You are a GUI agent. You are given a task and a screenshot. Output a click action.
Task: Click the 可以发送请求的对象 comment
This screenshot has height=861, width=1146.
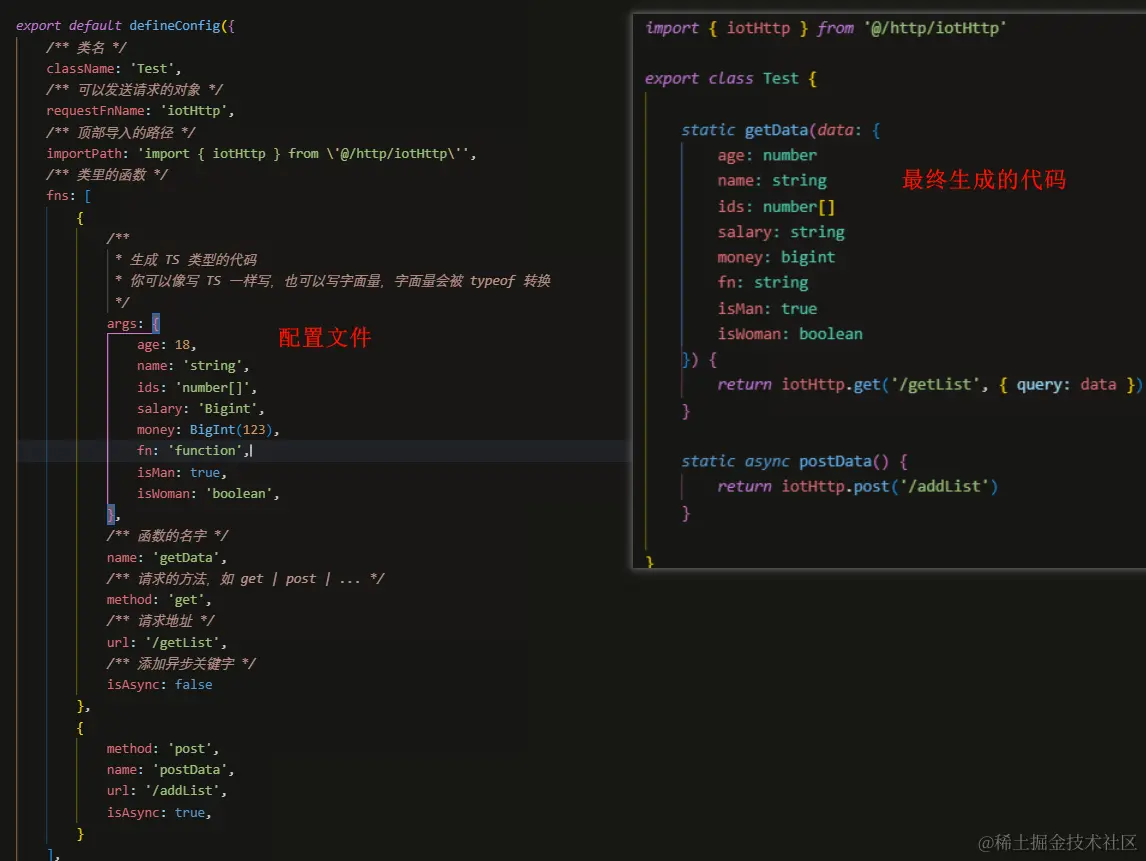(134, 90)
